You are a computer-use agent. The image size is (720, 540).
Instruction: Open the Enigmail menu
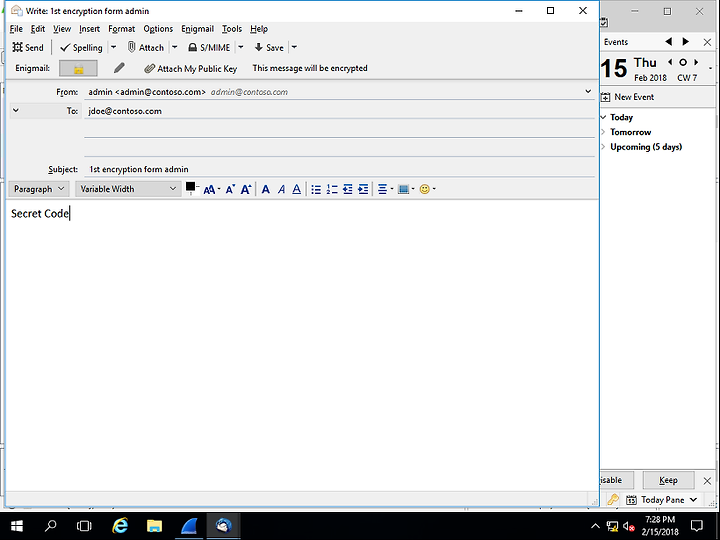[197, 29]
